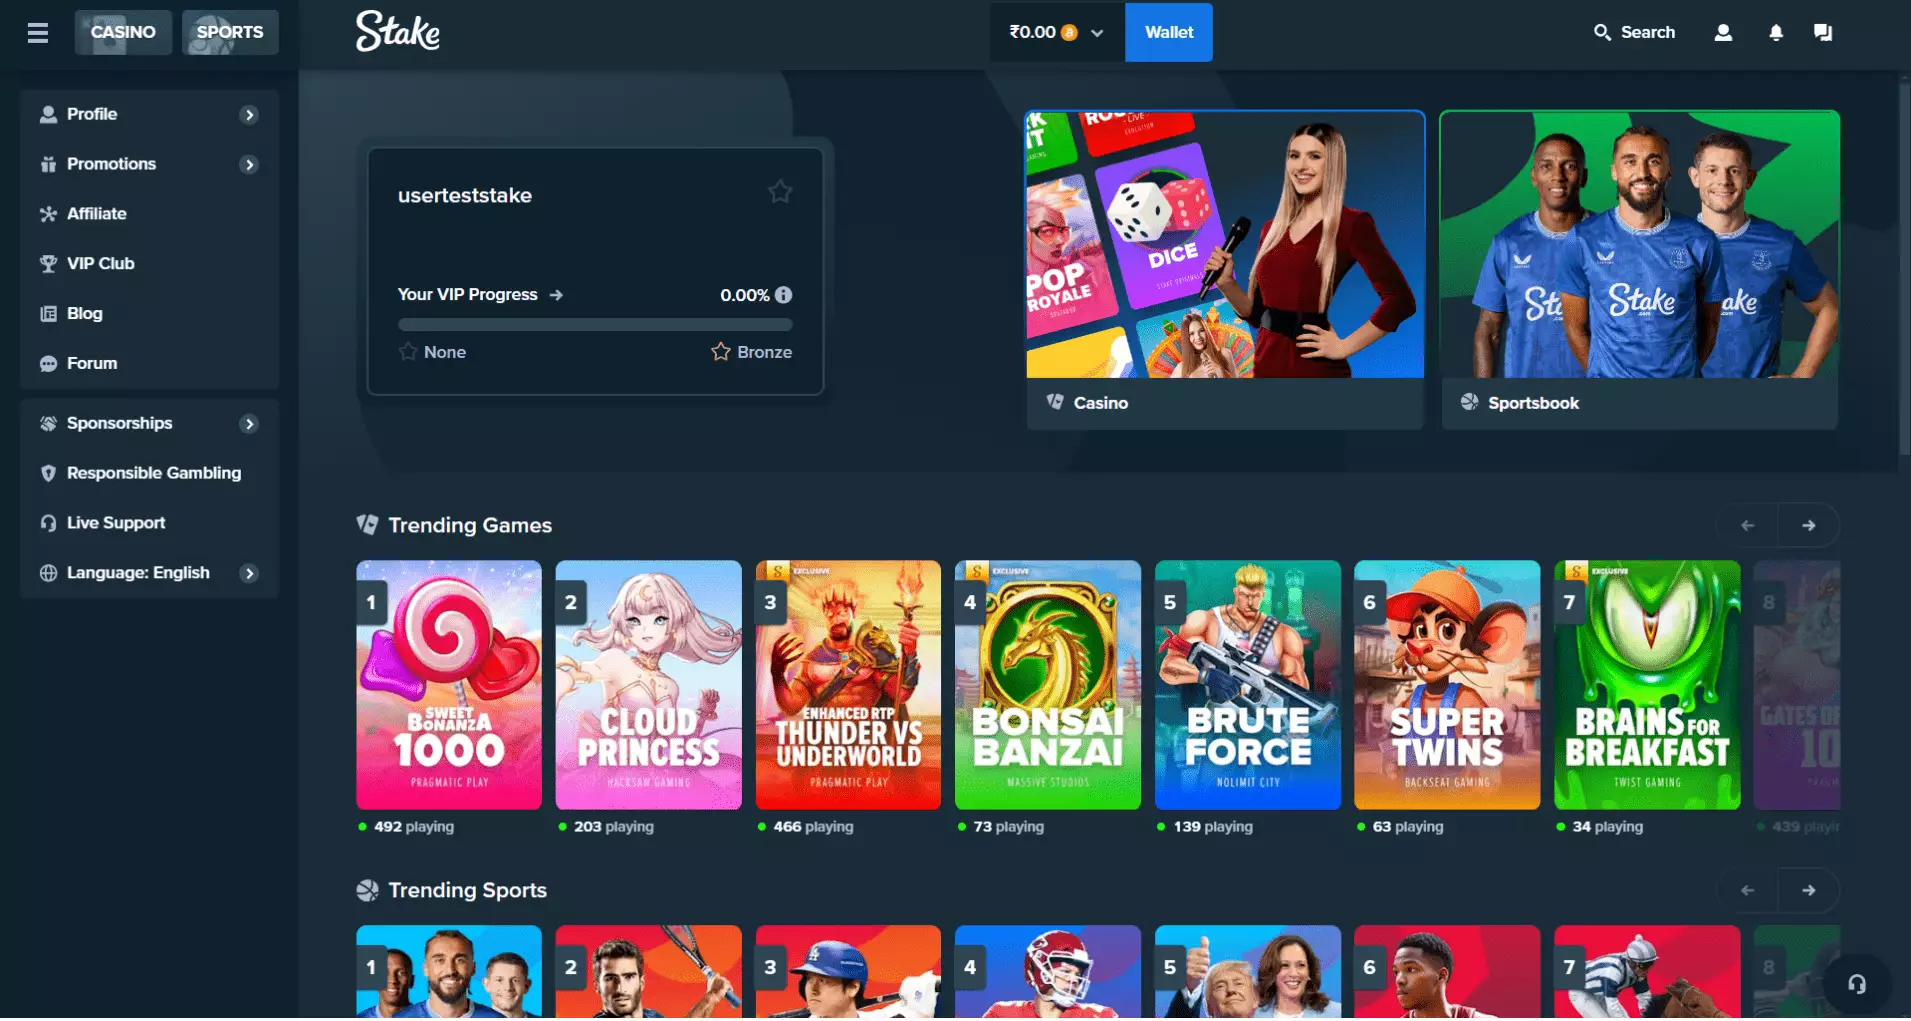Expand the Profile sidebar submenu
The height and width of the screenshot is (1021, 1911).
(x=249, y=115)
